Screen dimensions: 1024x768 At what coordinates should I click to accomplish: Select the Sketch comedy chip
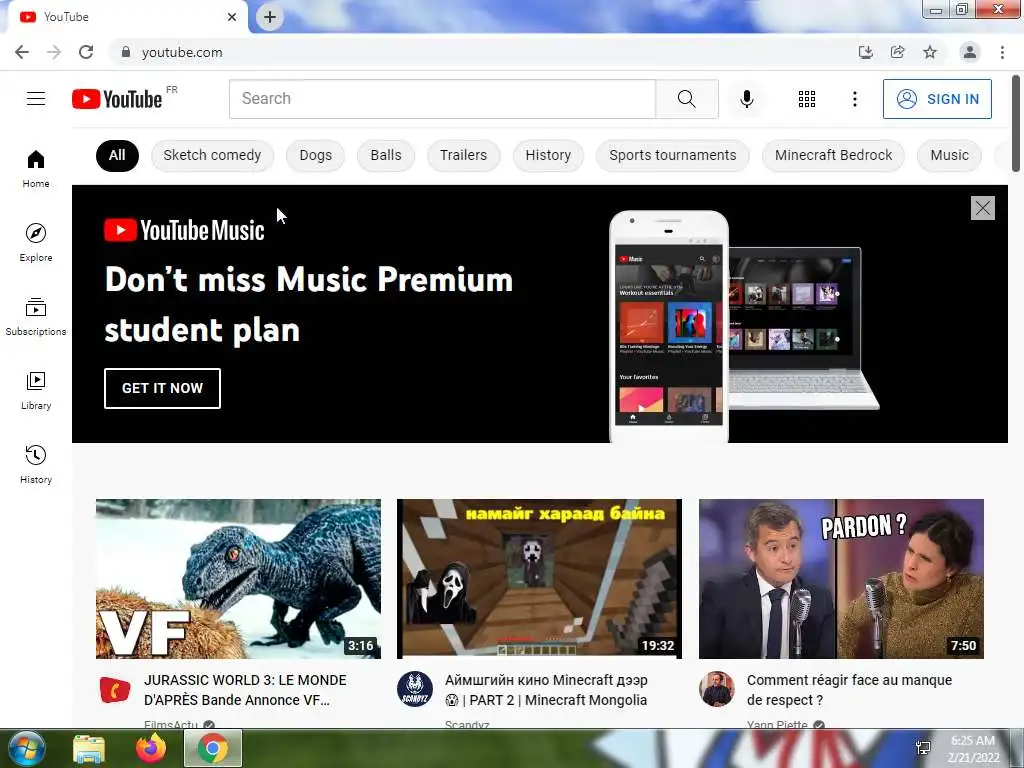coord(212,155)
